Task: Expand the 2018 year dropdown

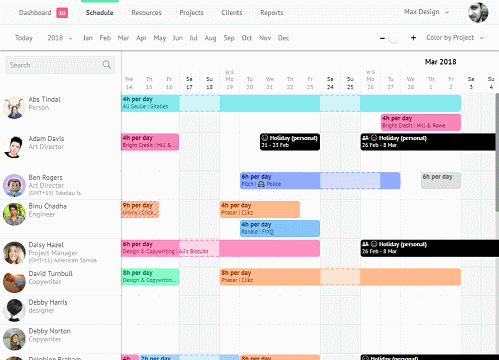Action: coord(60,38)
